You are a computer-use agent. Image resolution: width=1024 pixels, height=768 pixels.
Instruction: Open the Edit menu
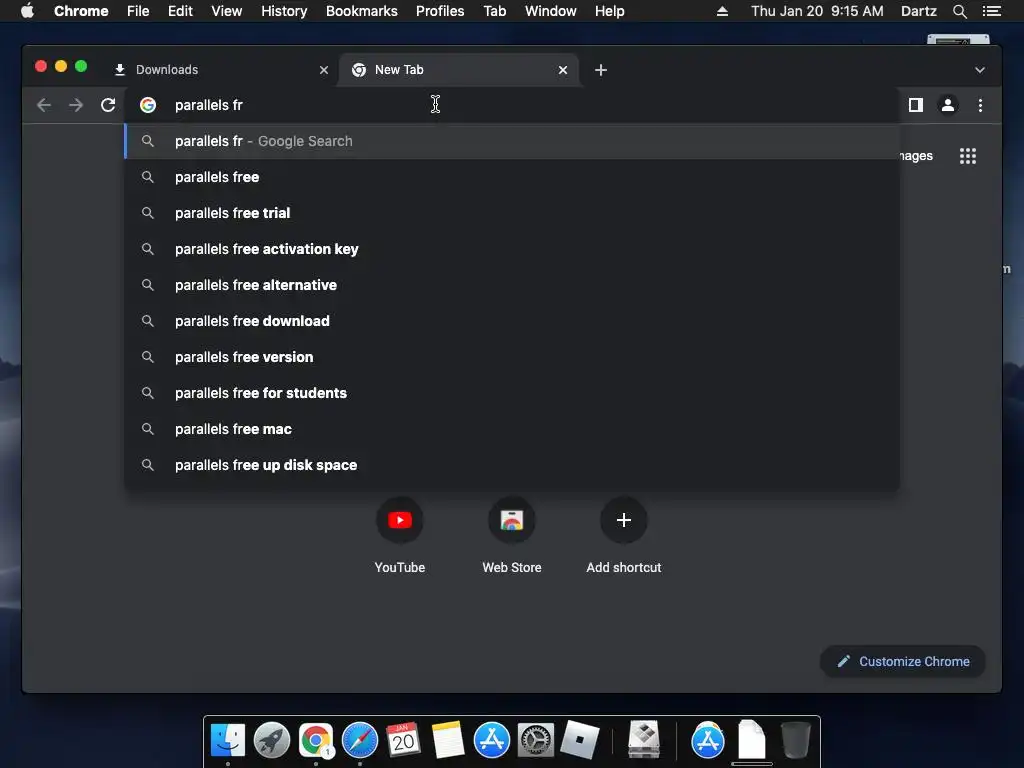pos(180,11)
